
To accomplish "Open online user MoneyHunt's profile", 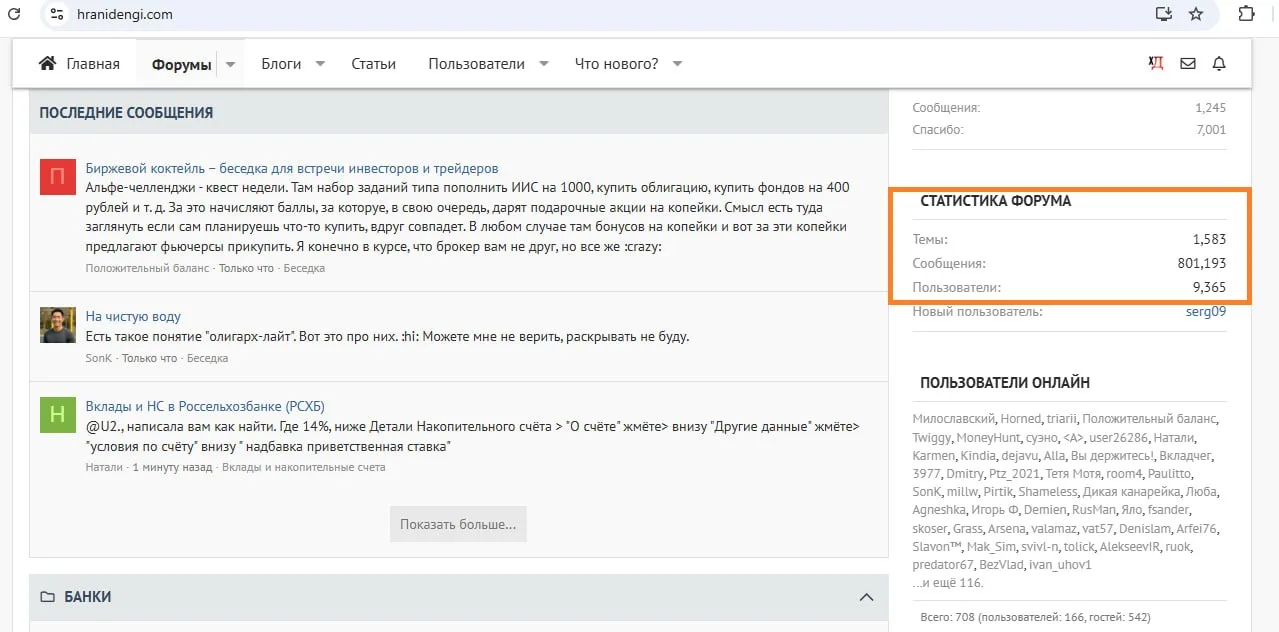I will point(988,438).
